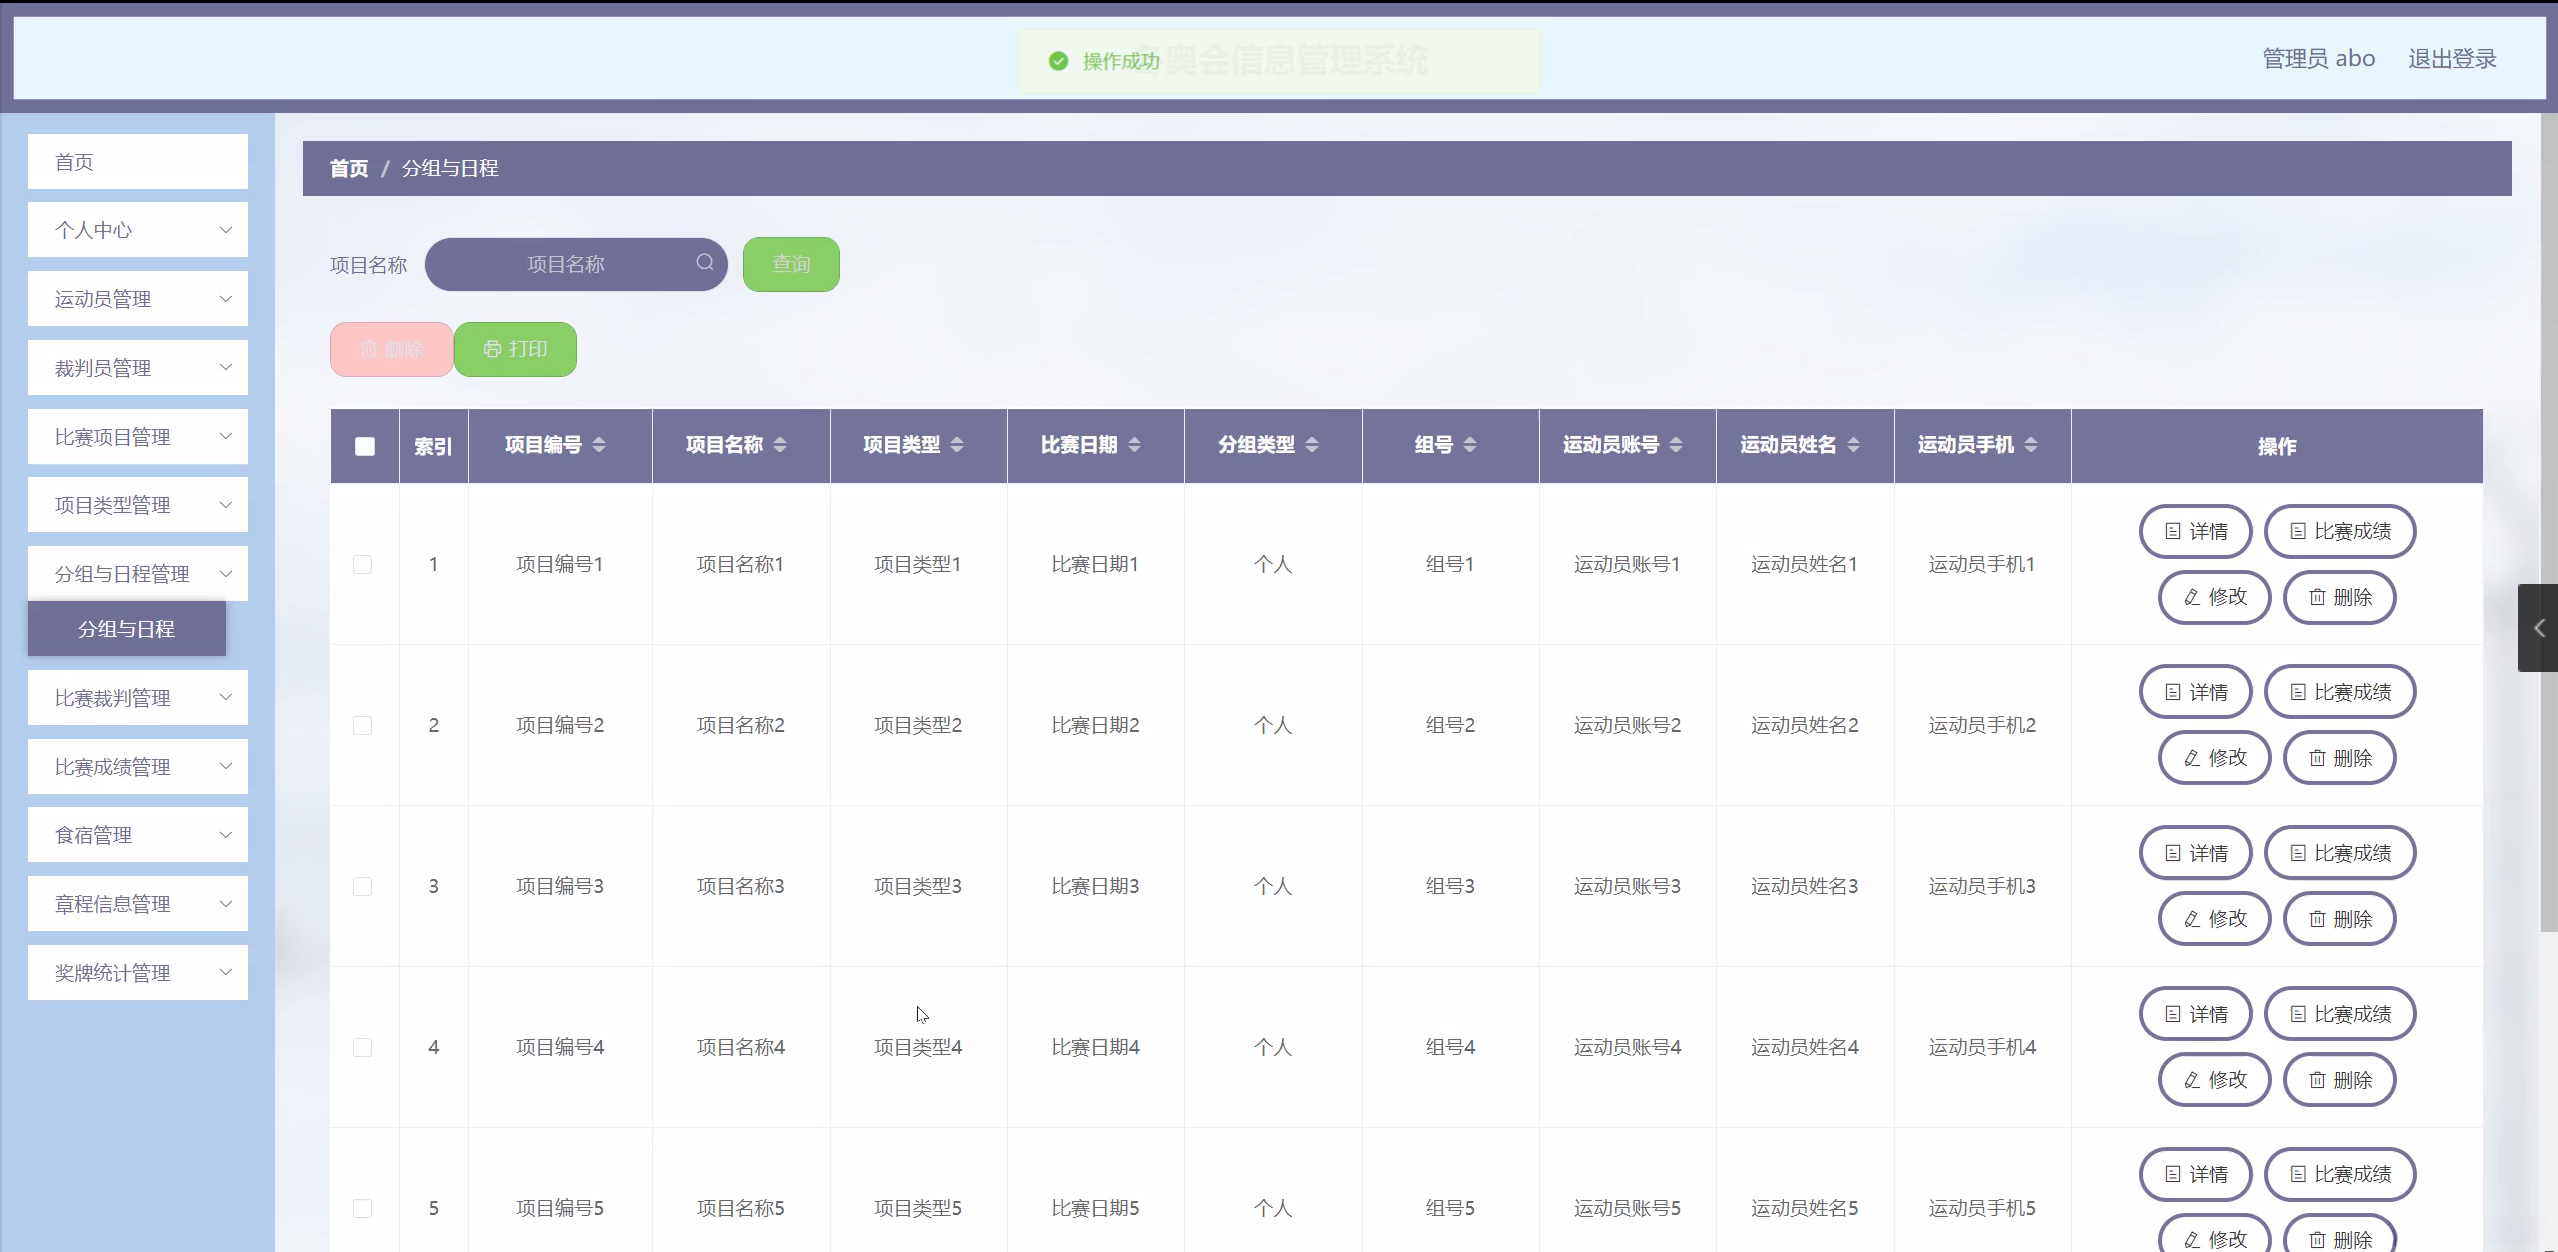Viewport: 2558px width, 1252px height.
Task: Click 打印 printer button
Action: 515,349
